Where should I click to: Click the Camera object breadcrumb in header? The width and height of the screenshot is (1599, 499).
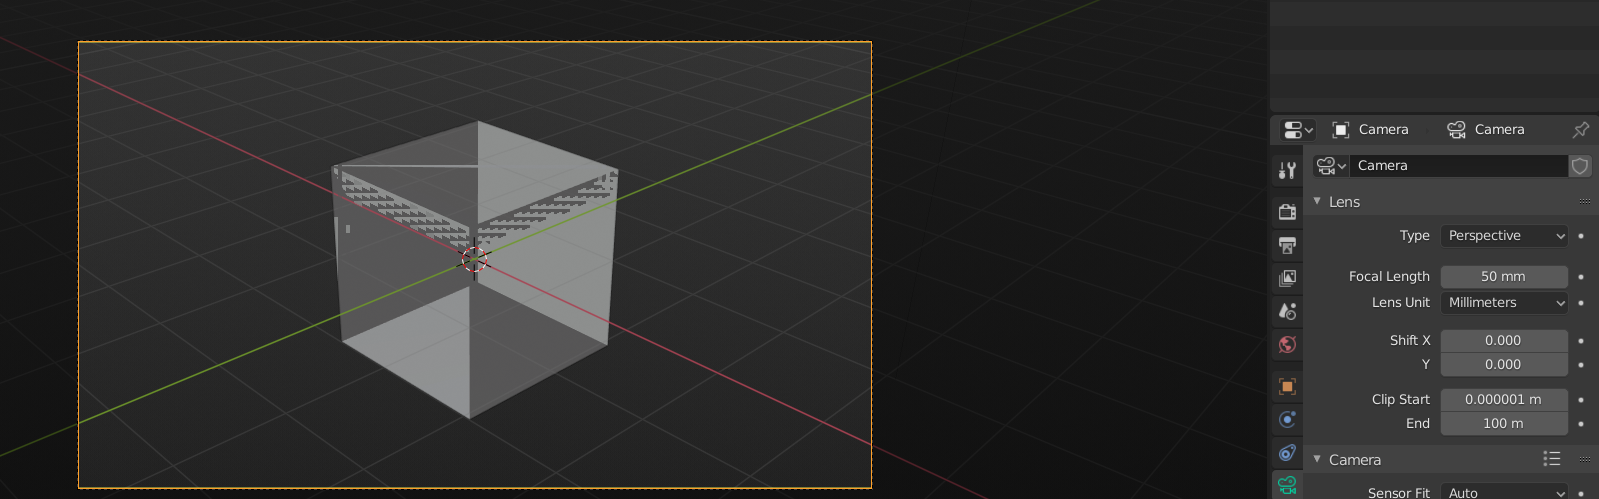click(1370, 130)
